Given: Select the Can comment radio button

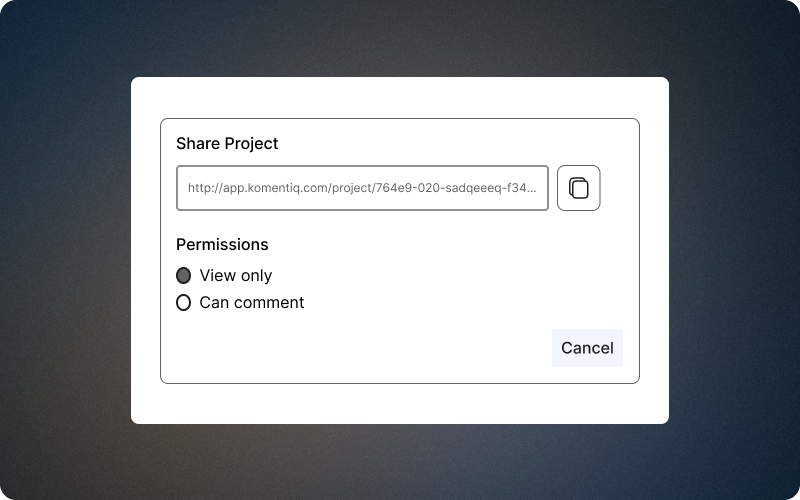Looking at the screenshot, I should click(183, 303).
